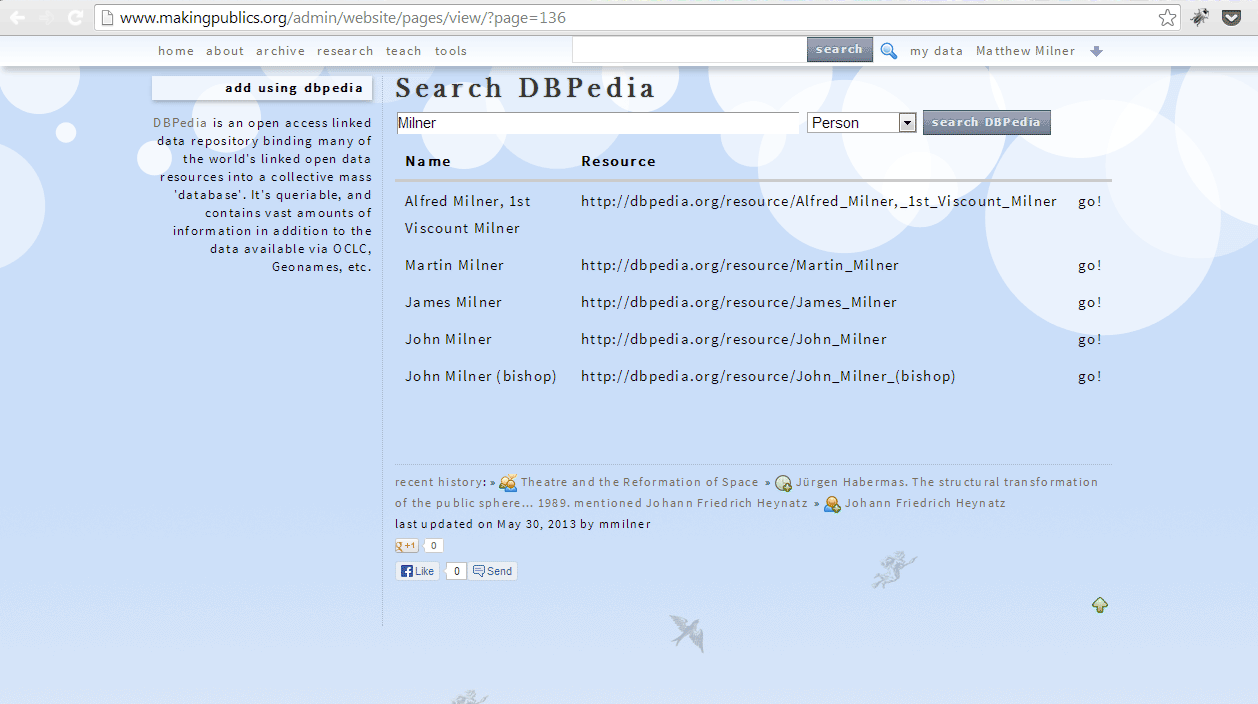1258x704 pixels.
Task: Click the Matthew Milner user name
Action: point(1026,51)
